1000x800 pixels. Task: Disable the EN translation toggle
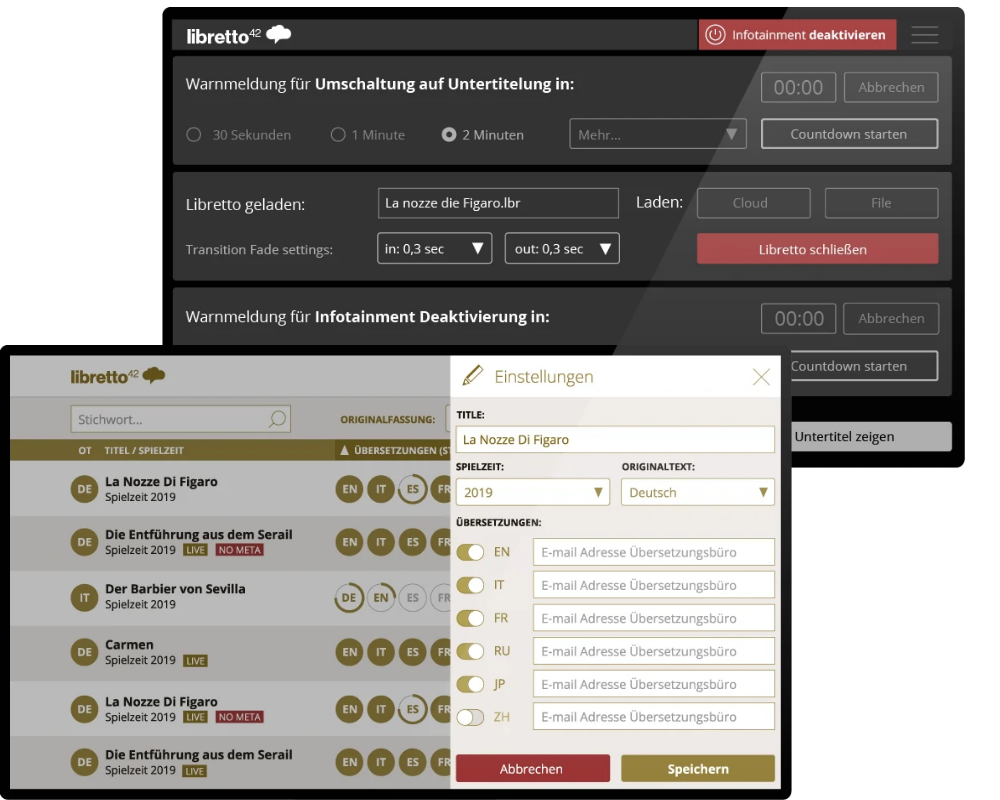[x=470, y=552]
